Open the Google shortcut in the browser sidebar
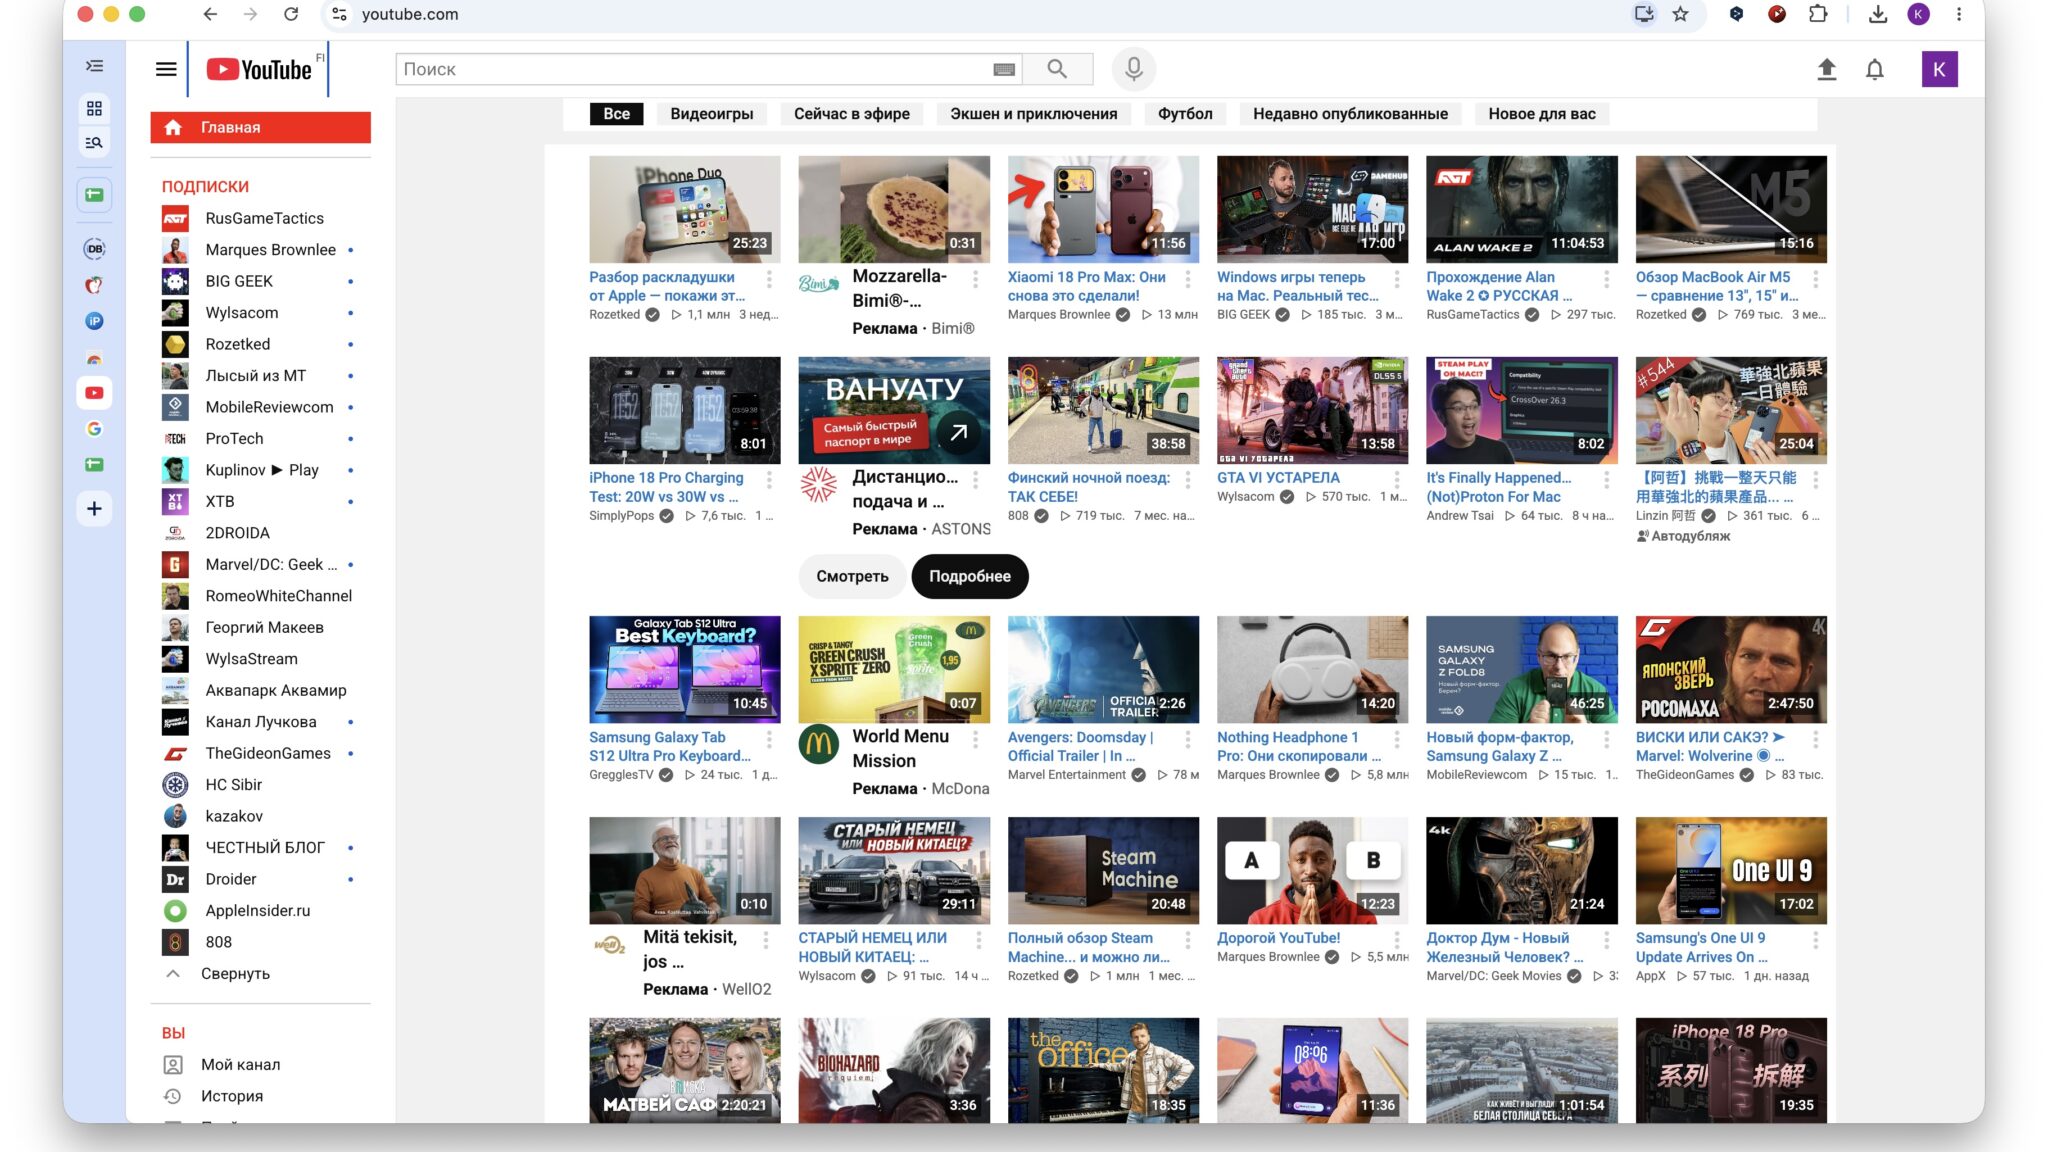The height and width of the screenshot is (1152, 2048). (94, 429)
